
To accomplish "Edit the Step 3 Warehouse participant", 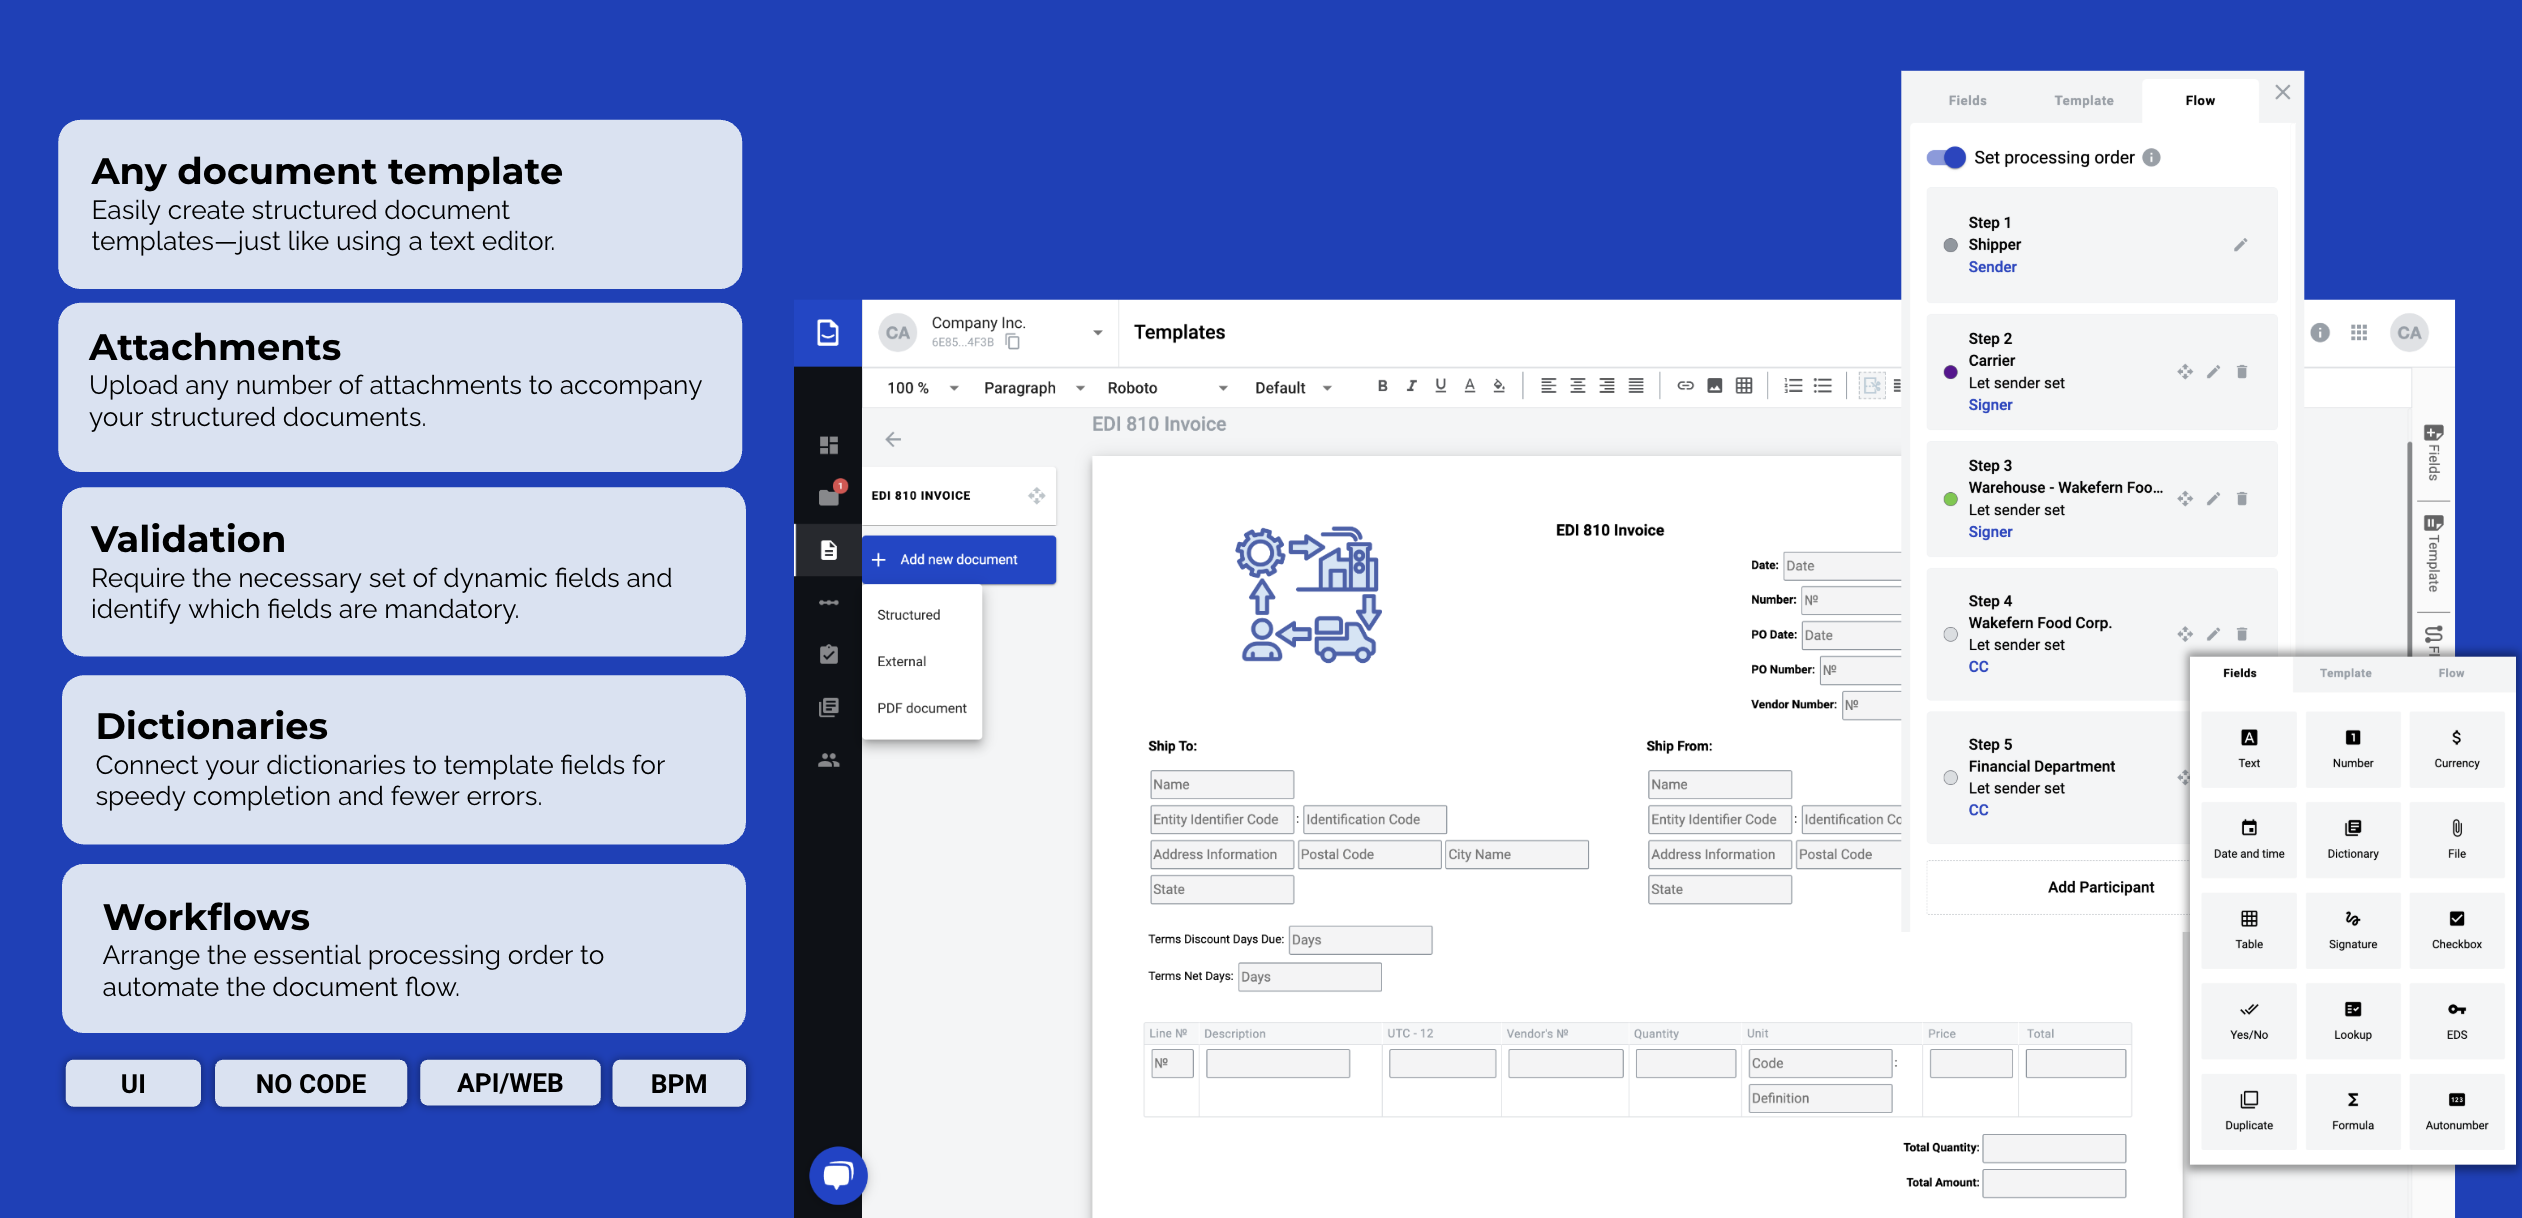I will (2213, 499).
